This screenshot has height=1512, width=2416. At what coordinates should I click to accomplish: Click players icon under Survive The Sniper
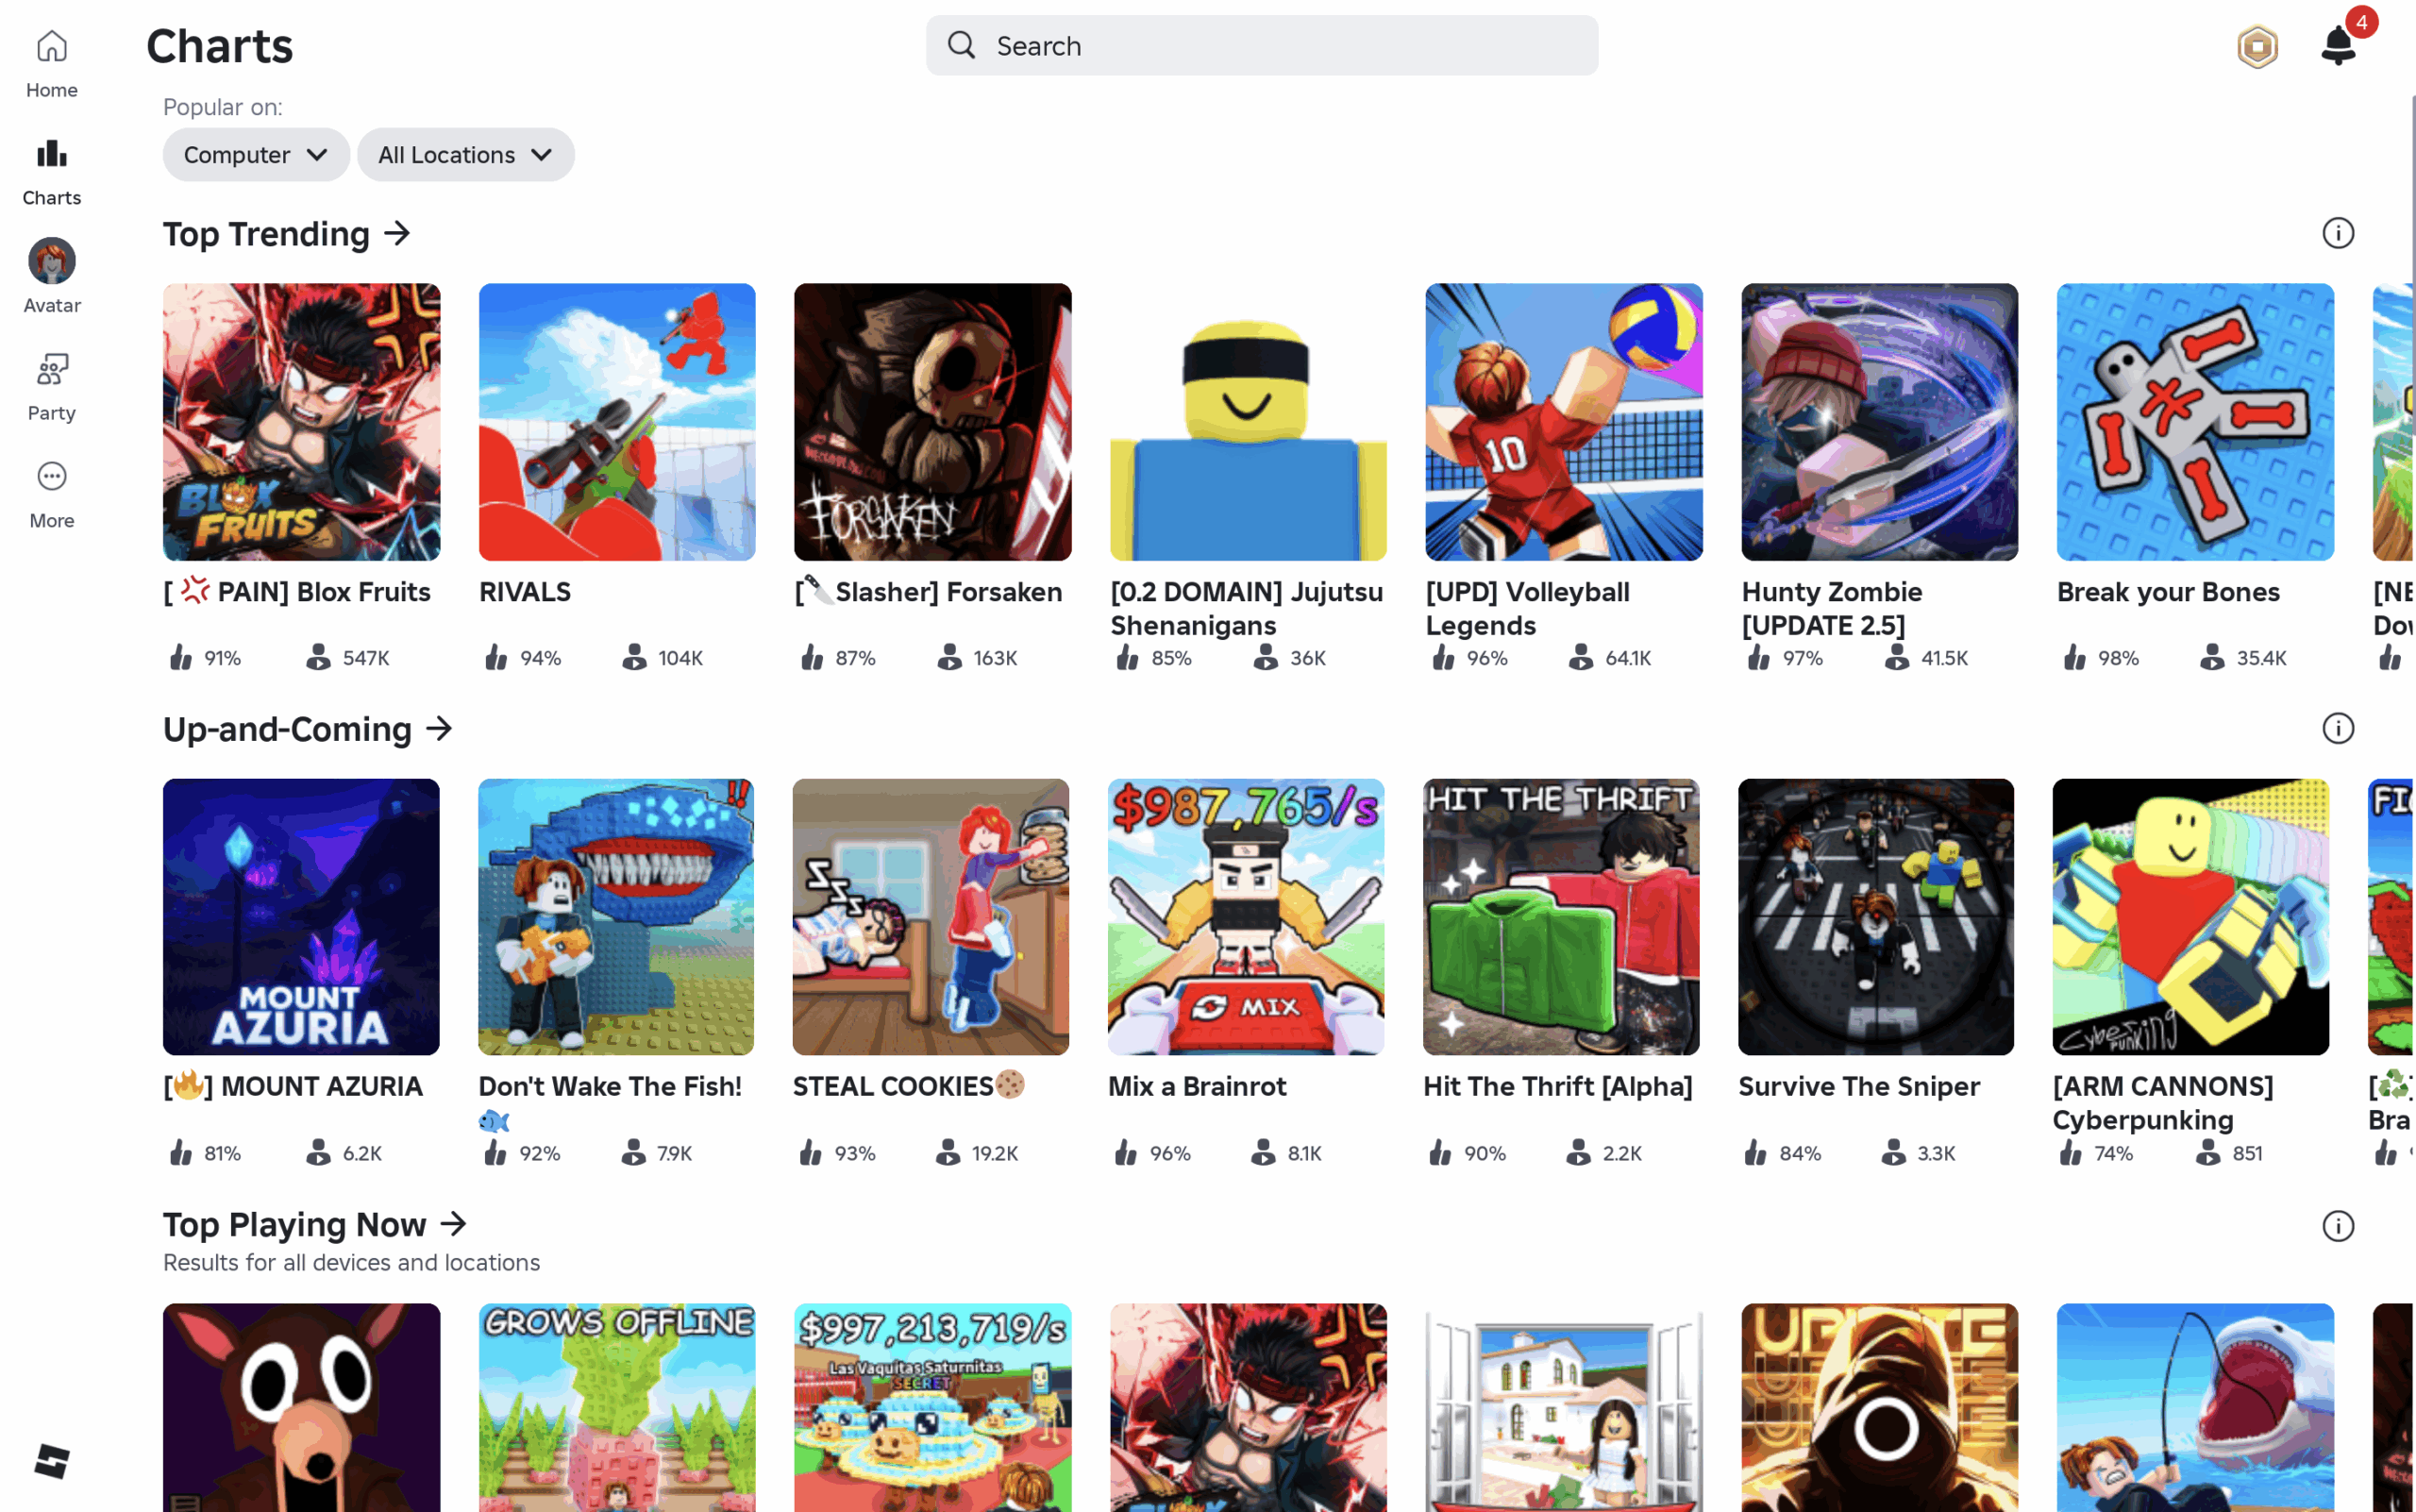(1894, 1152)
